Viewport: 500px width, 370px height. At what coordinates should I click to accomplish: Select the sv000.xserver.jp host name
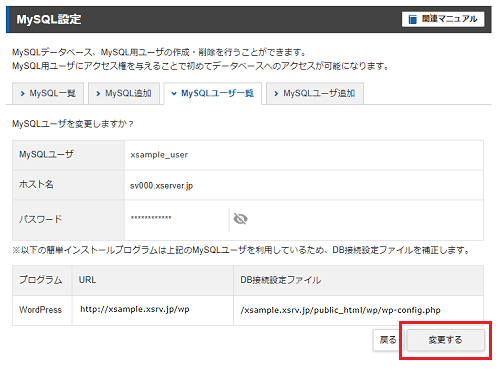(161, 186)
